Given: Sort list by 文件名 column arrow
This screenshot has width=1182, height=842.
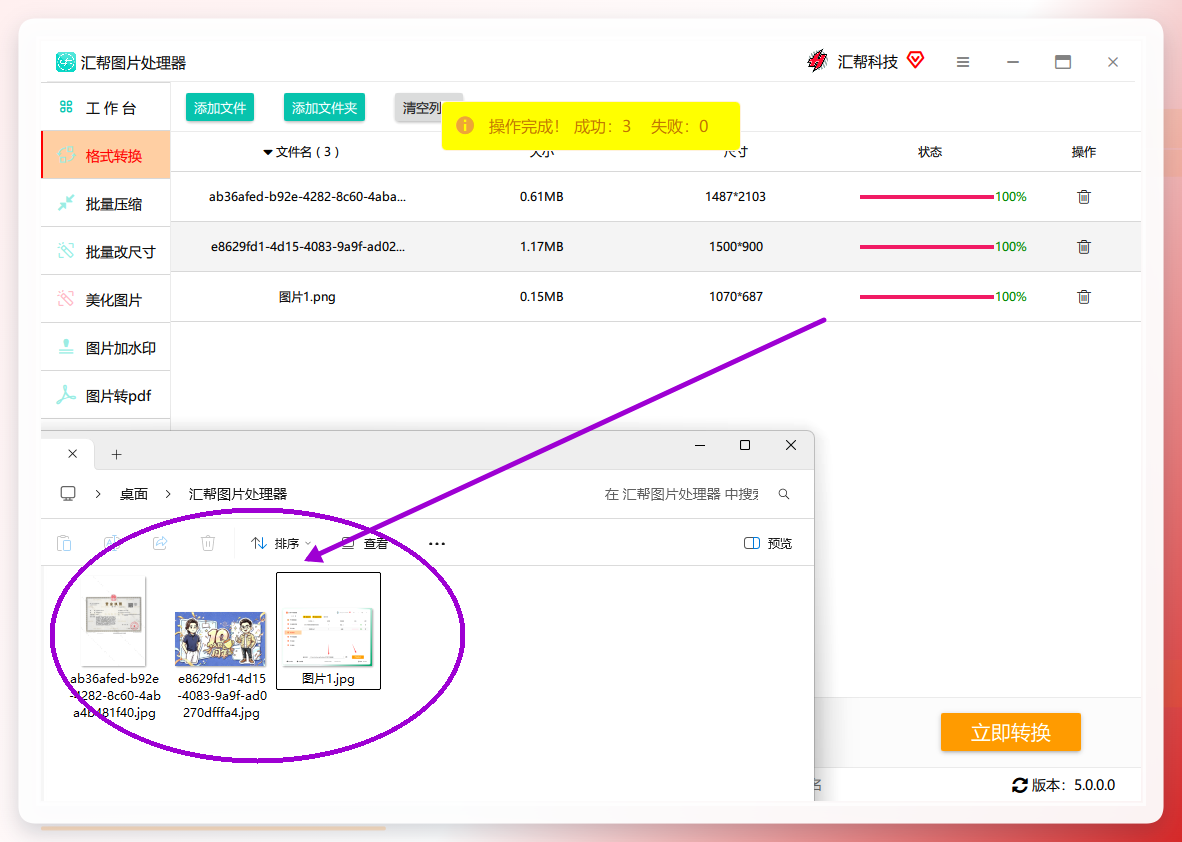Looking at the screenshot, I should (x=268, y=152).
